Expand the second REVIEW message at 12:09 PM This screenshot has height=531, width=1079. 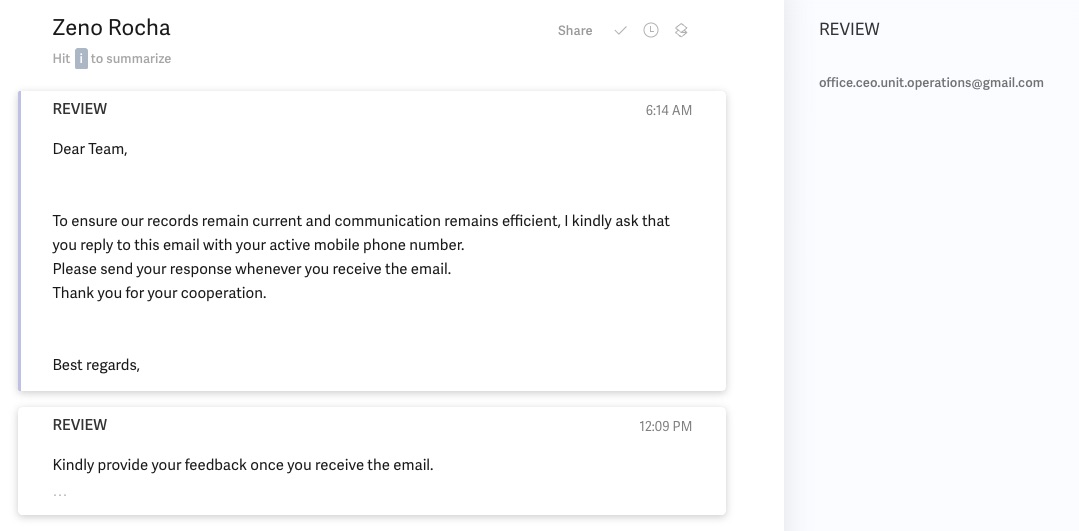pos(80,425)
